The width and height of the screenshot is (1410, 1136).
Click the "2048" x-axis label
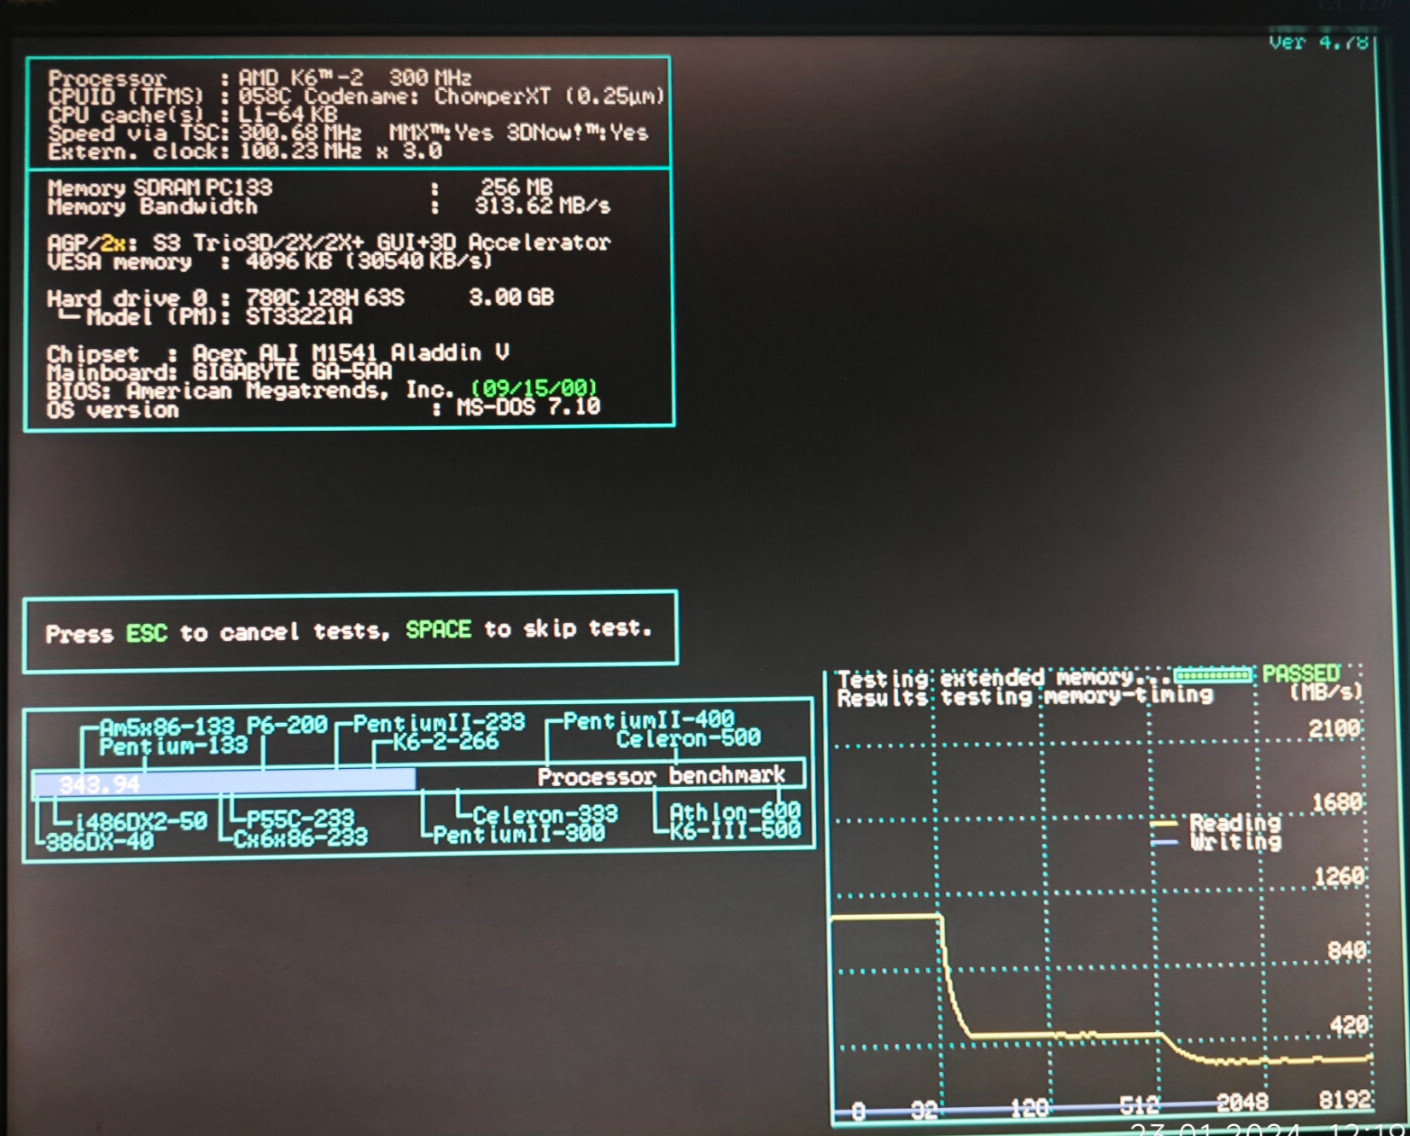[x=1242, y=1102]
